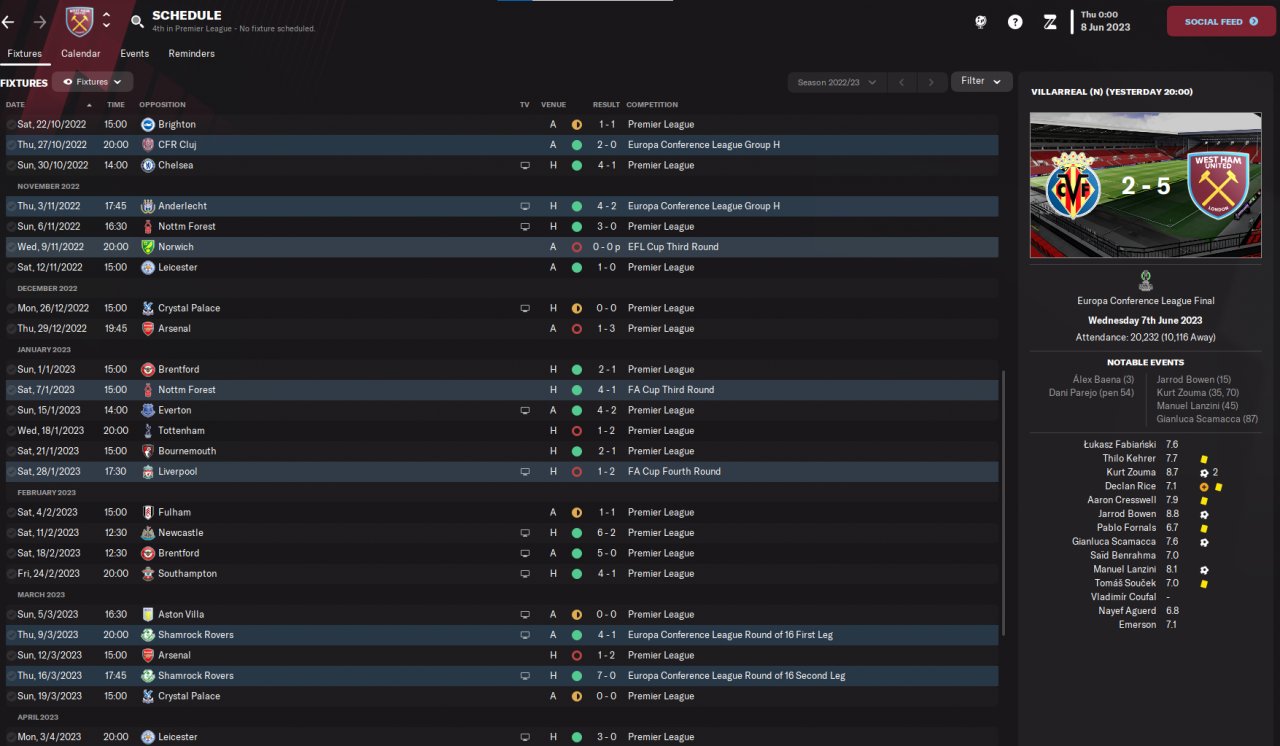Toggle the circle beside Thu, 29/12/2022 fixture
1280x746 pixels.
point(11,329)
